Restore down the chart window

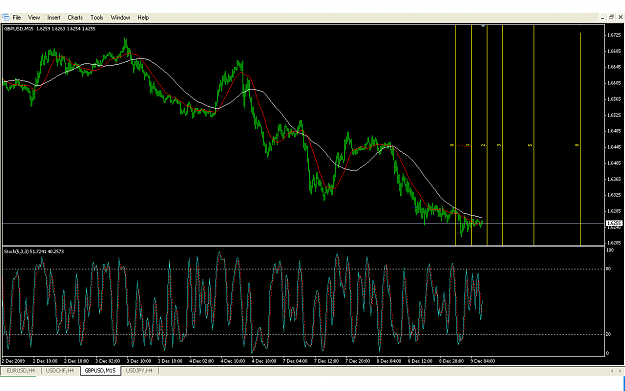point(611,17)
